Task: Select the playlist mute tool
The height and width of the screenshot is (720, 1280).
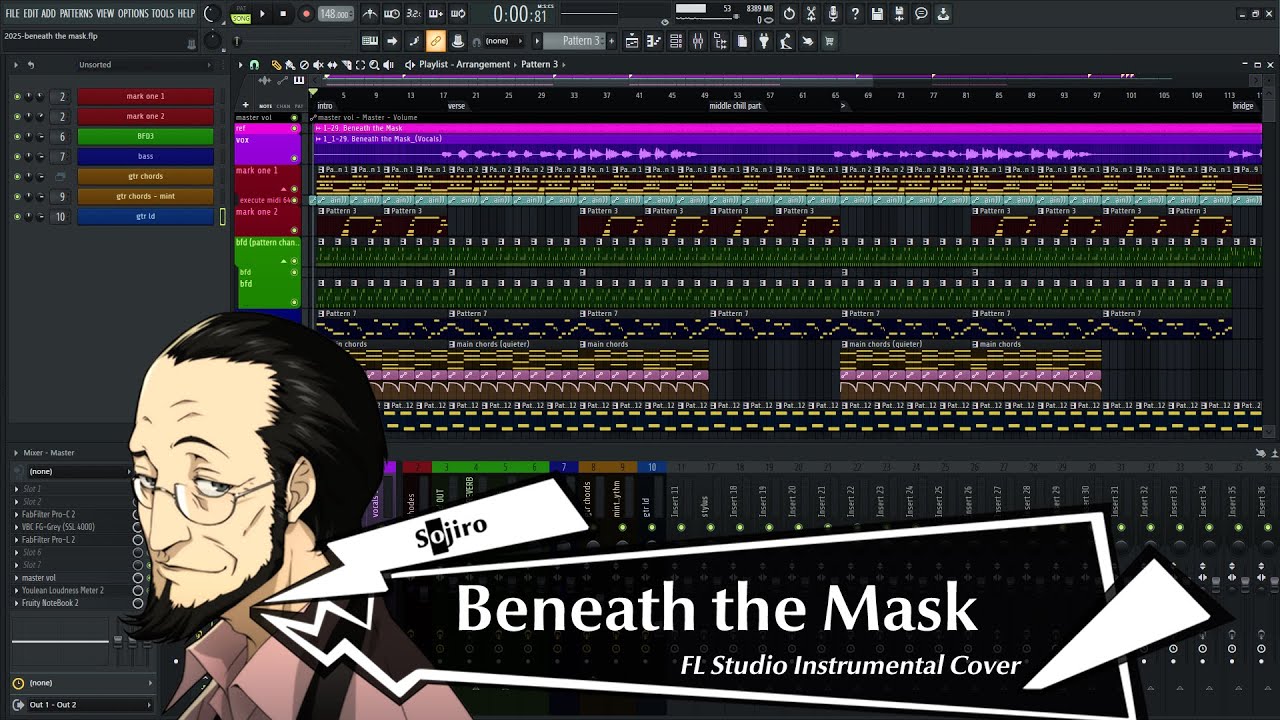Action: click(318, 64)
